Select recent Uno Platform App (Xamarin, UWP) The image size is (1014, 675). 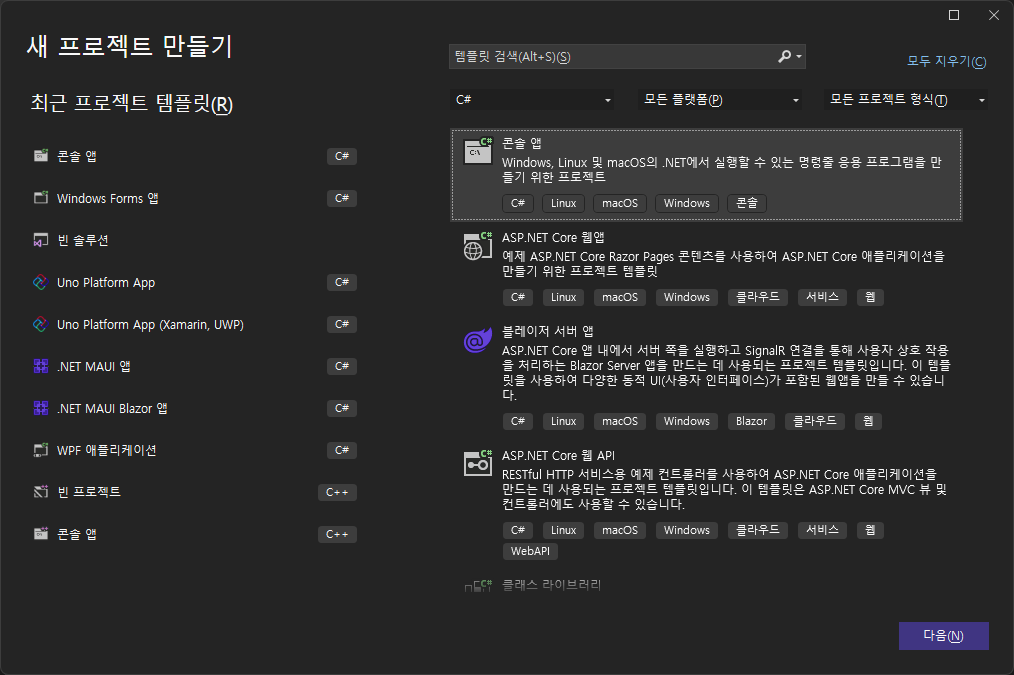click(195, 324)
